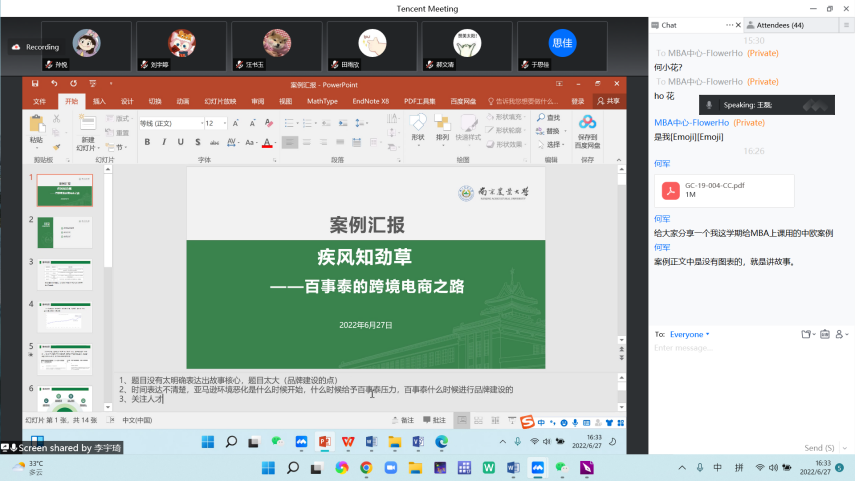Click the Italic formatting button

[163, 142]
